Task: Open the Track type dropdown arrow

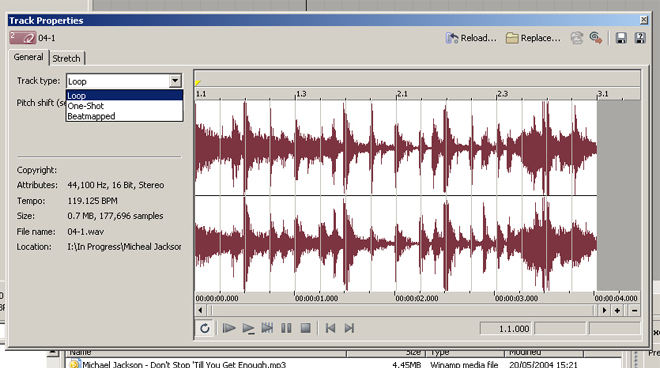Action: [x=175, y=81]
